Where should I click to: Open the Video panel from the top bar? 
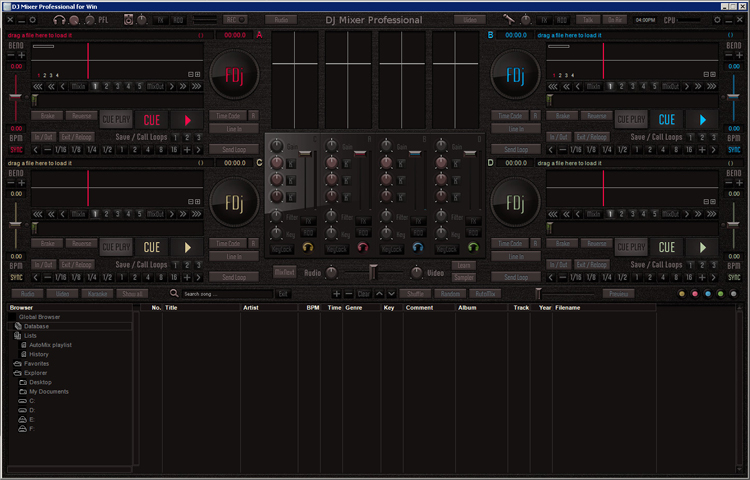[470, 20]
